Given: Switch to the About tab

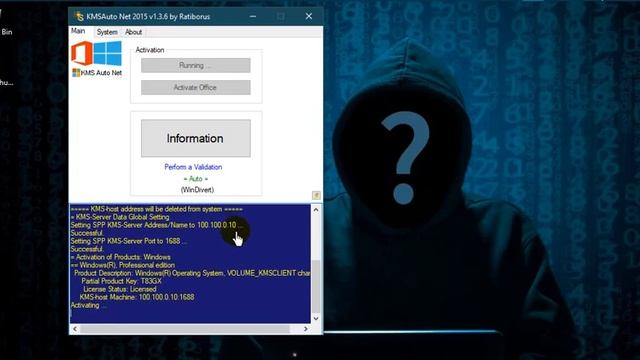Looking at the screenshot, I should click(133, 32).
